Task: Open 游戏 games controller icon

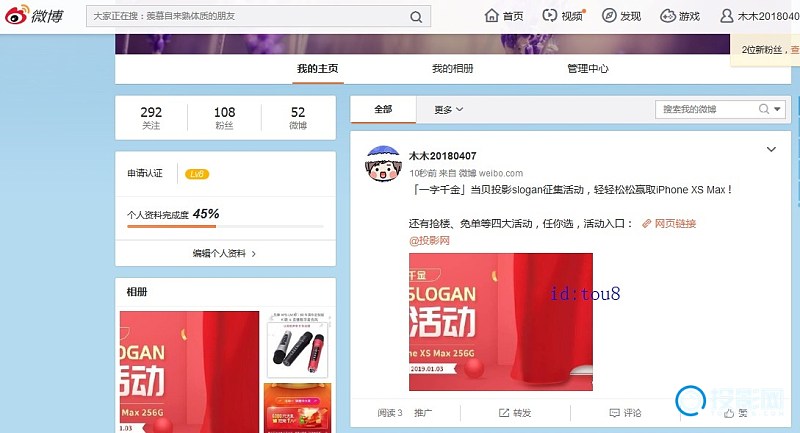Action: pos(667,16)
